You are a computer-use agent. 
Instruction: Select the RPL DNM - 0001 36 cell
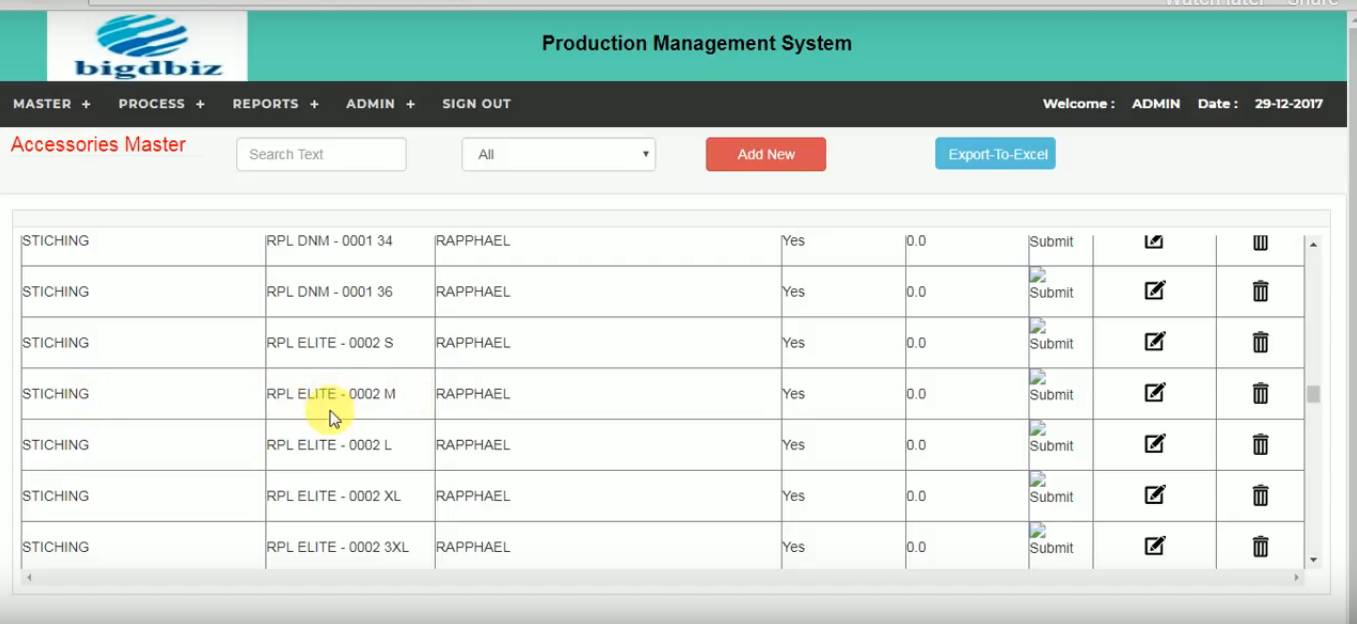pos(350,292)
